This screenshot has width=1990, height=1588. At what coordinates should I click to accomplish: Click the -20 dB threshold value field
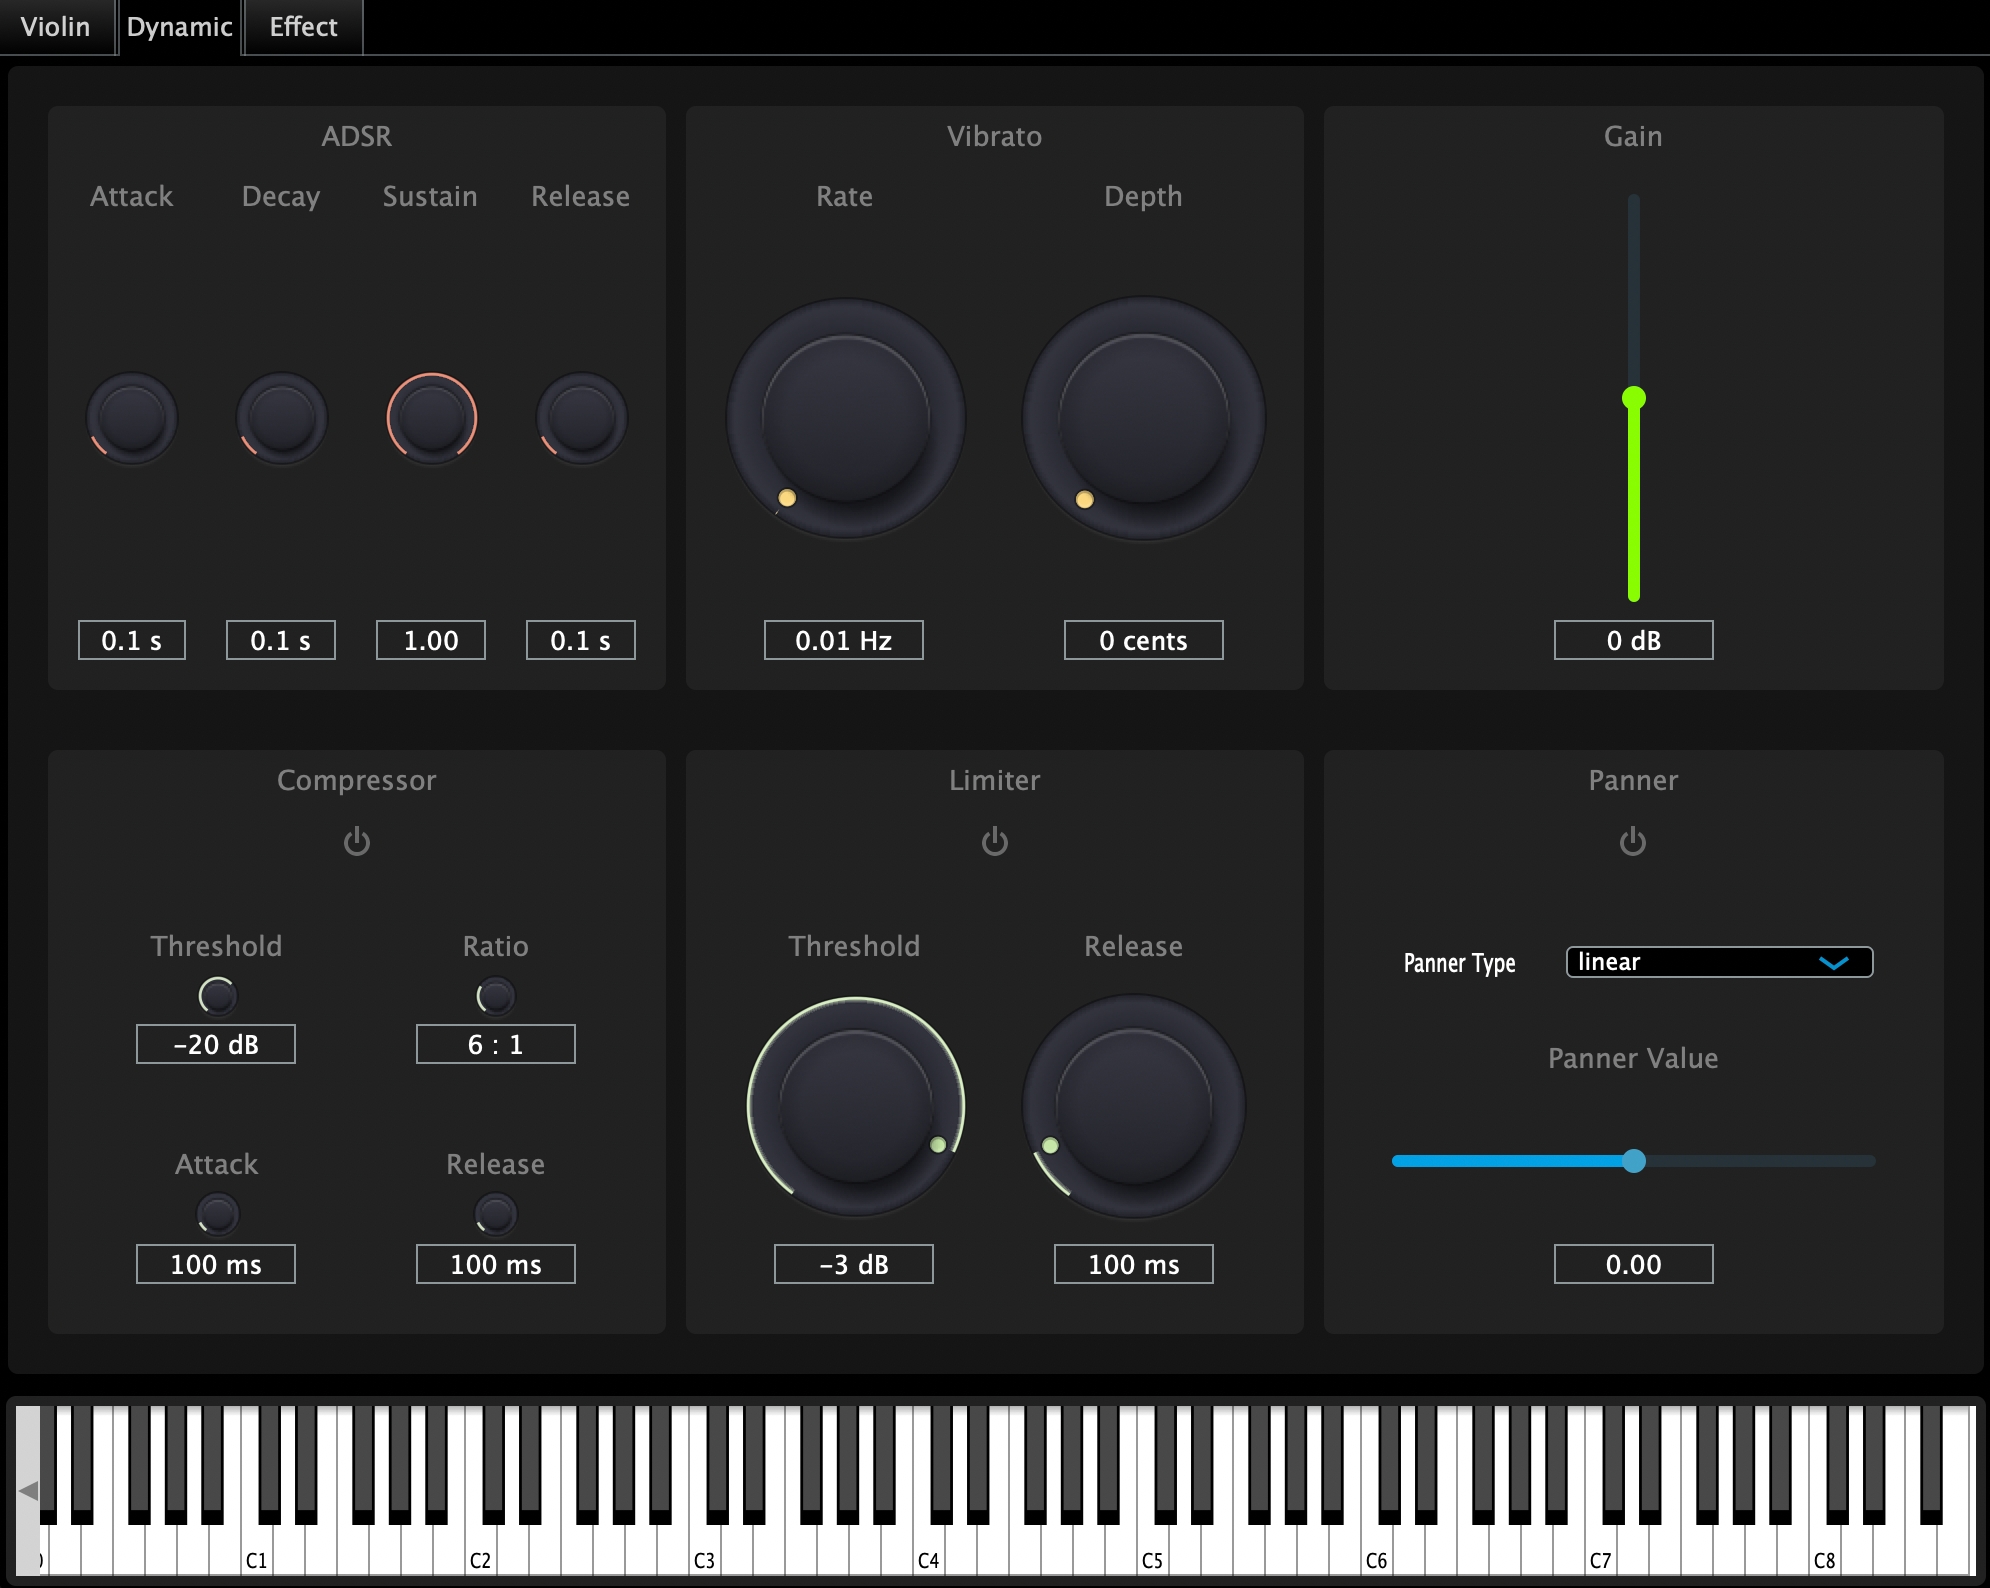216,1044
